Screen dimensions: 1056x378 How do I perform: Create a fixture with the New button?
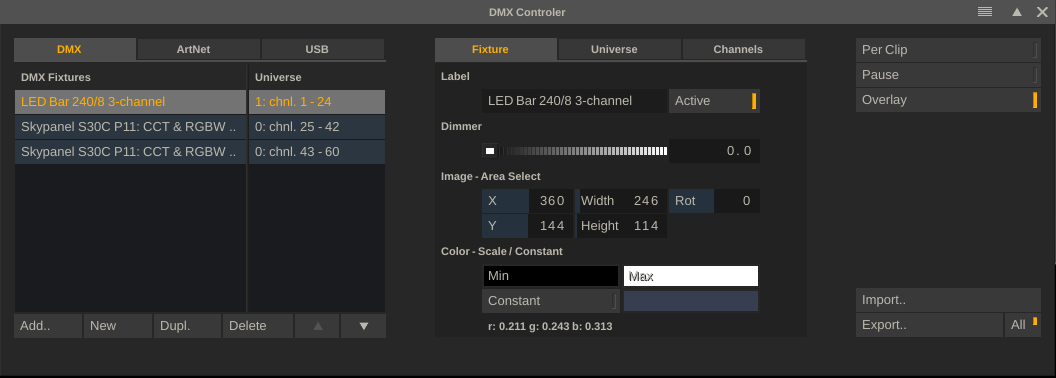(118, 326)
